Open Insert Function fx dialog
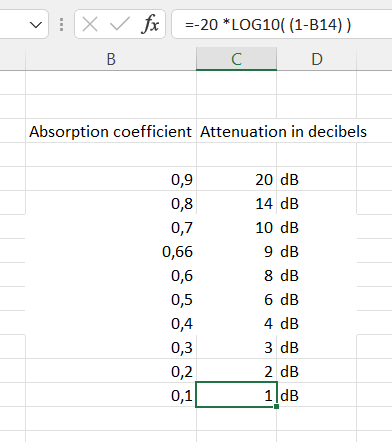 click(x=150, y=24)
